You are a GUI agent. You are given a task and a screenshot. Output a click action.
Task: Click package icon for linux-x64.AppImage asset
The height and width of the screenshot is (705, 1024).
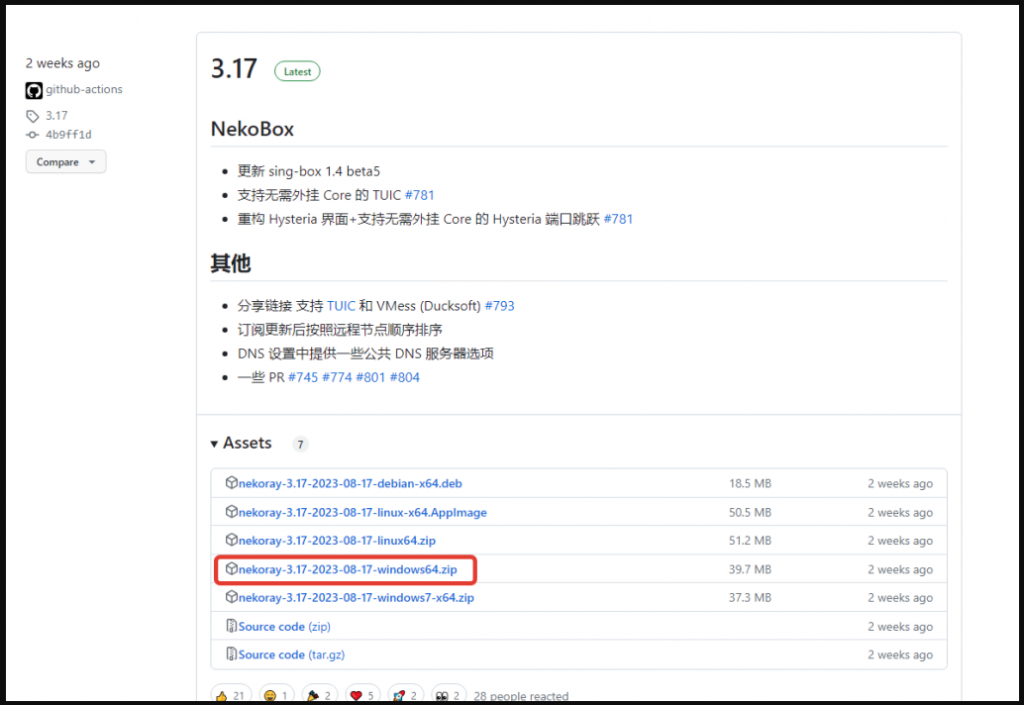tap(231, 512)
